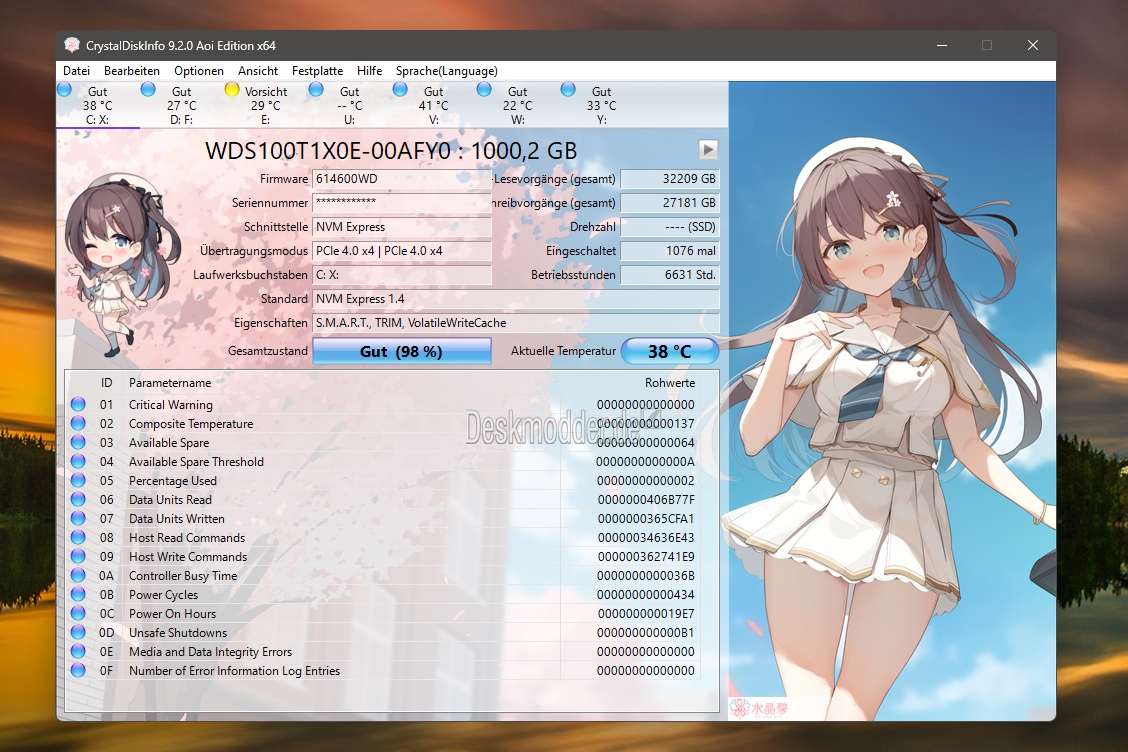This screenshot has width=1128, height=752.
Task: Click the status orb beside Power Cycles
Action: [78, 594]
